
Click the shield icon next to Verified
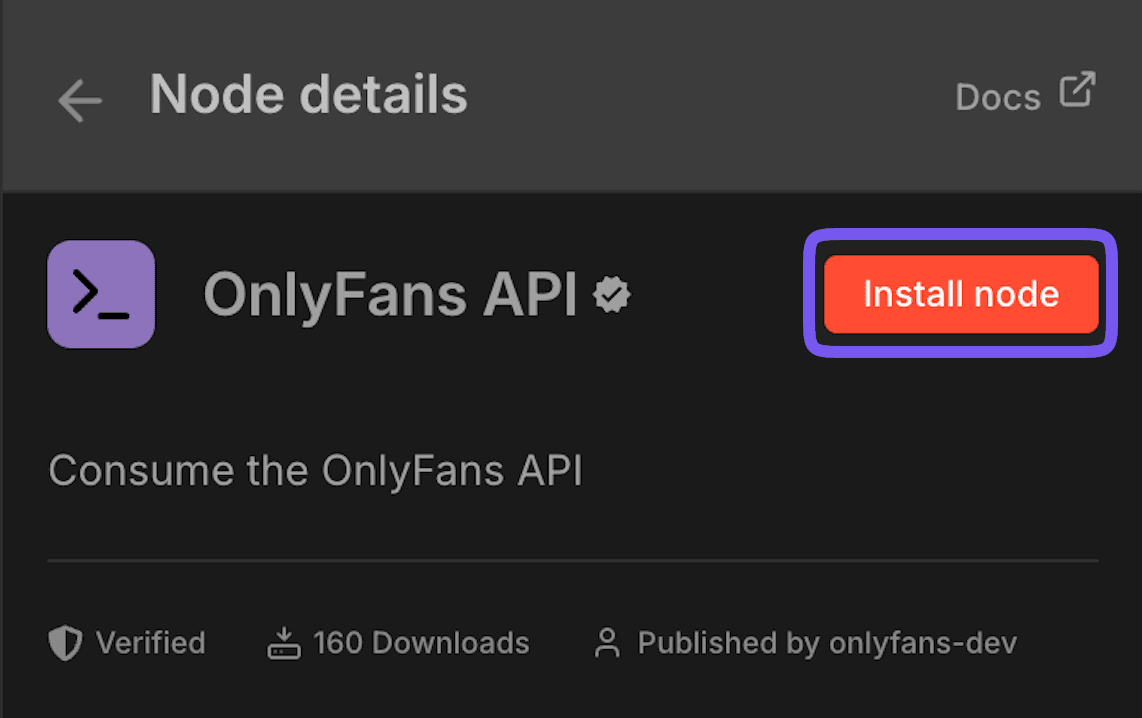pyautogui.click(x=63, y=643)
